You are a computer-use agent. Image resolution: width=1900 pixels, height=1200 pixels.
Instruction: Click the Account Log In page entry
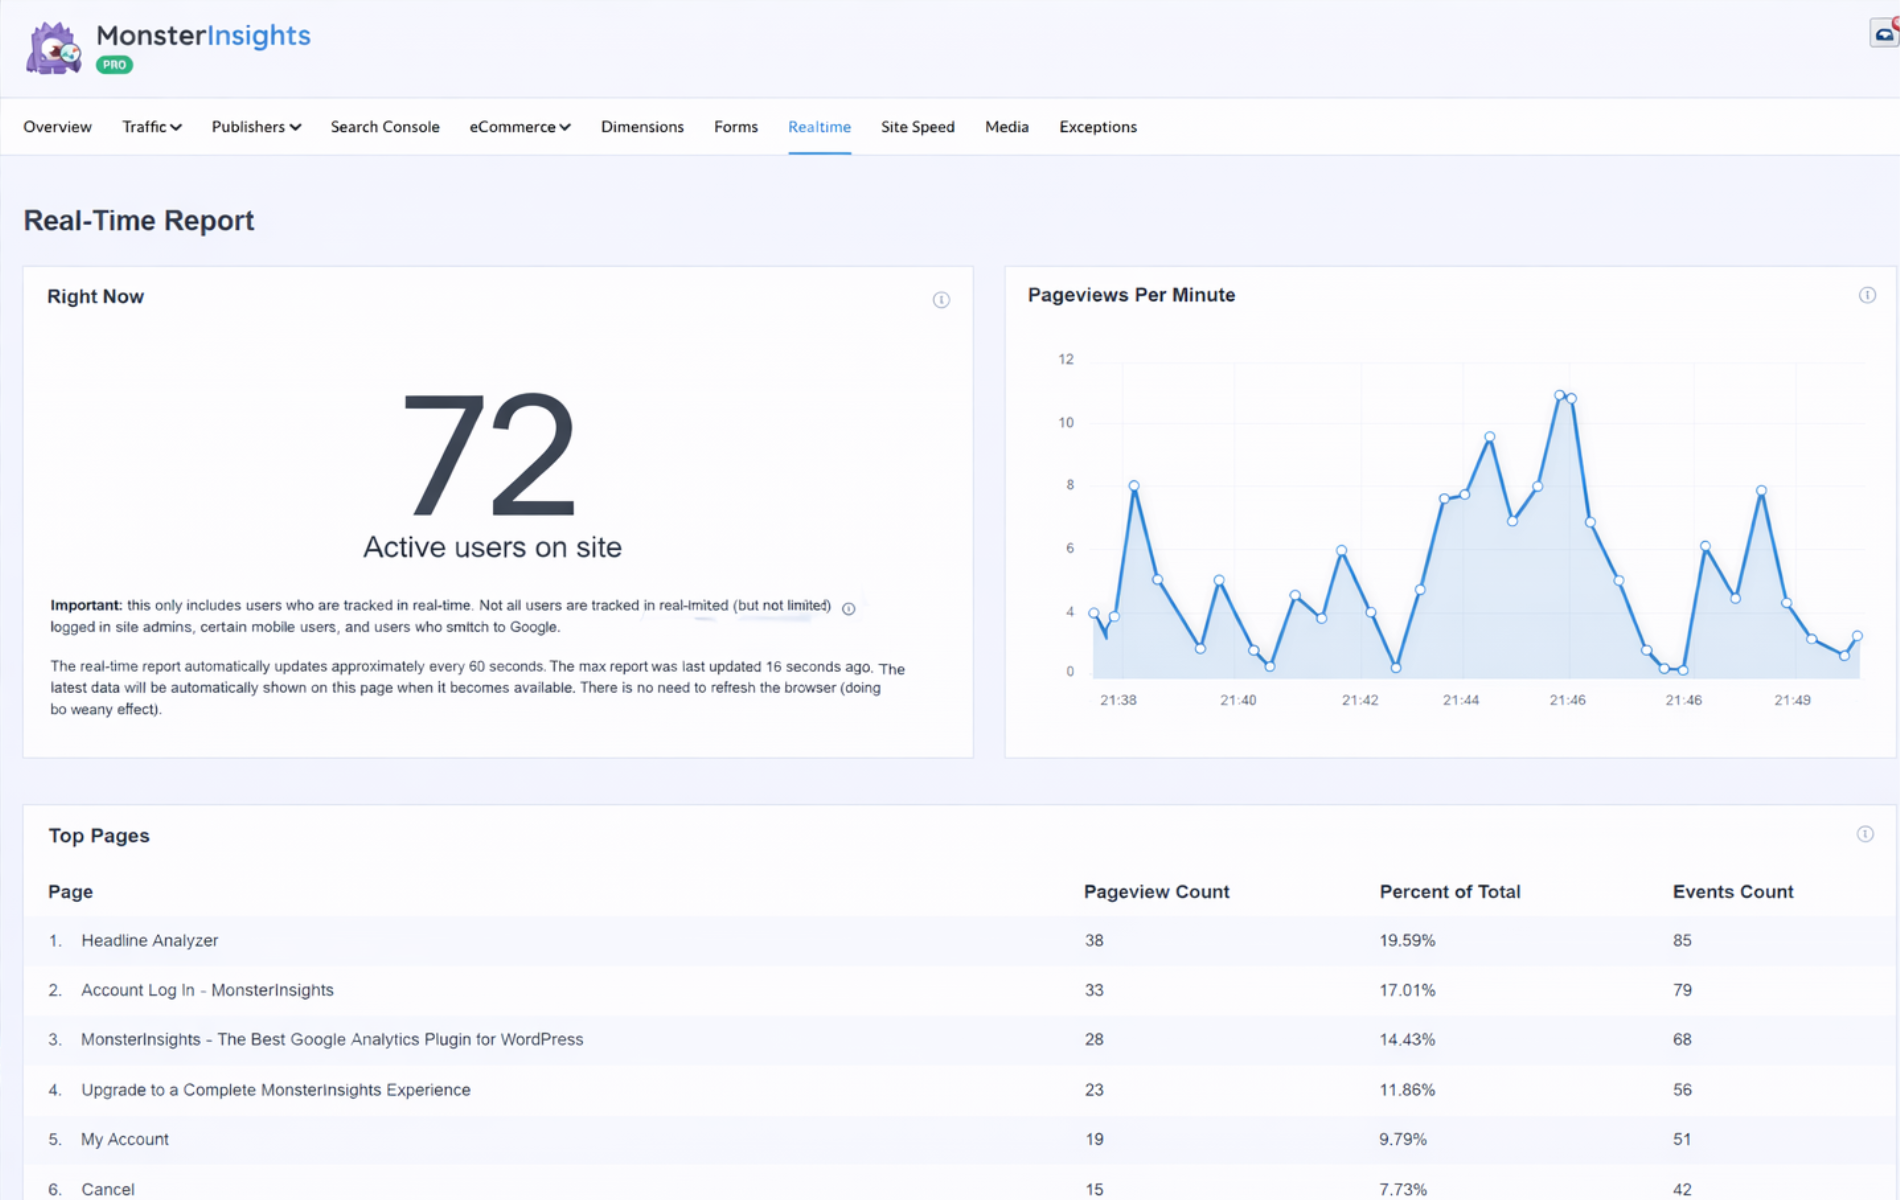point(207,990)
